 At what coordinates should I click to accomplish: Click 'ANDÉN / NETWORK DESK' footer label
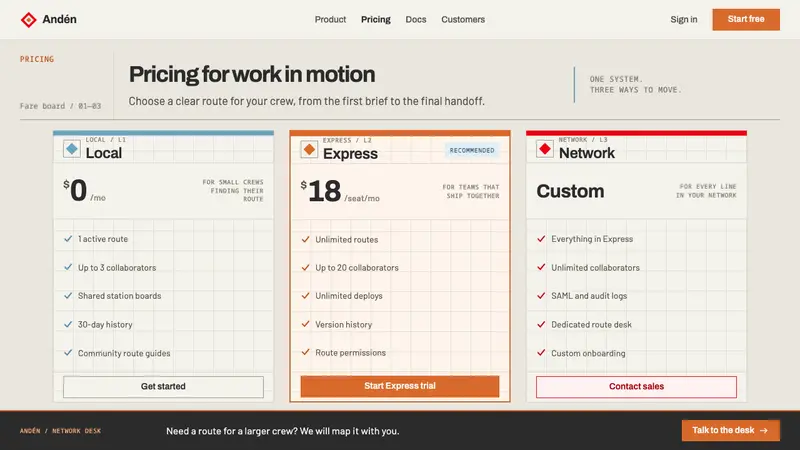pos(61,431)
